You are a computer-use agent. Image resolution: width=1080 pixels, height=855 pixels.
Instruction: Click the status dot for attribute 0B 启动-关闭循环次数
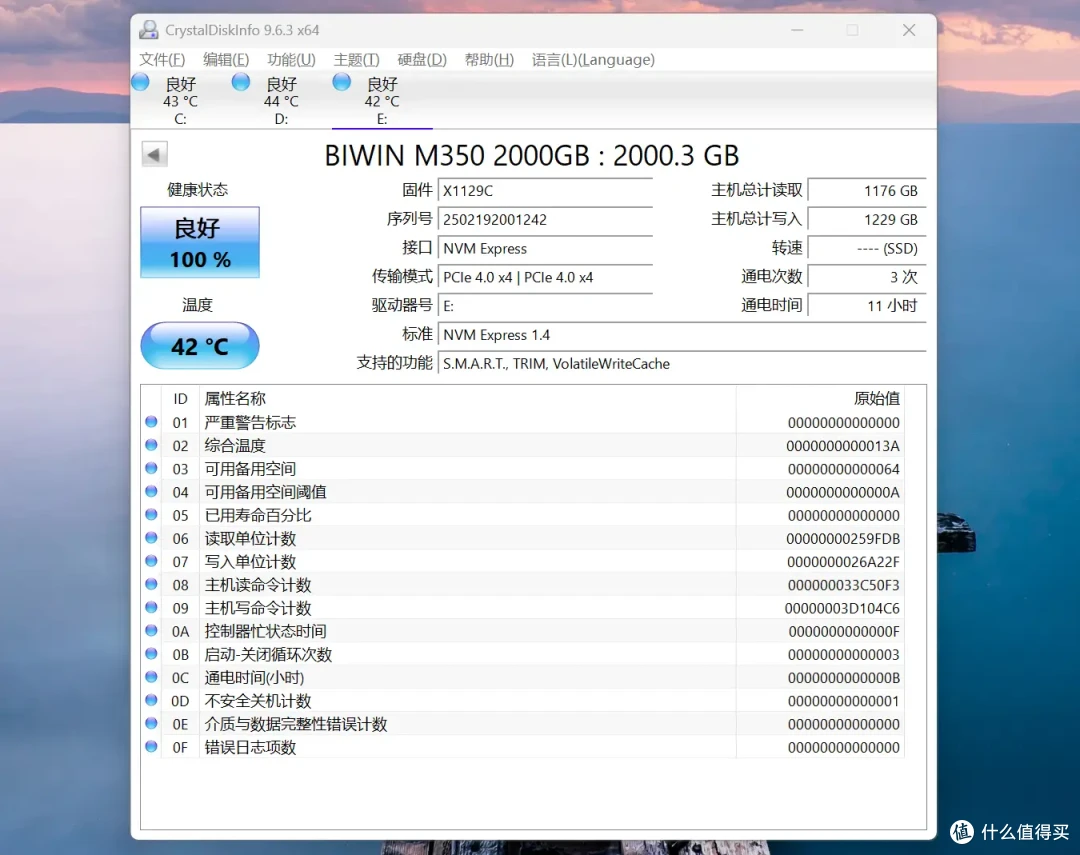pyautogui.click(x=152, y=654)
